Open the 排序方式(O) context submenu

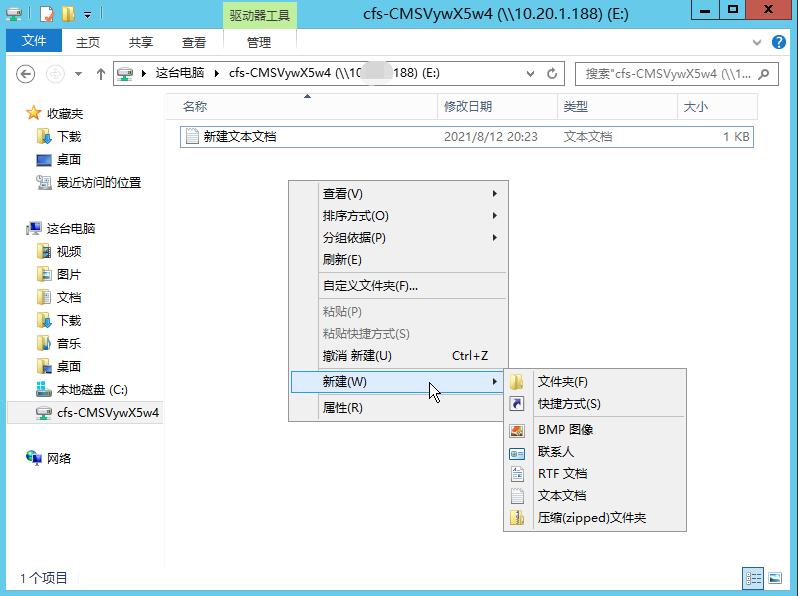(398, 216)
